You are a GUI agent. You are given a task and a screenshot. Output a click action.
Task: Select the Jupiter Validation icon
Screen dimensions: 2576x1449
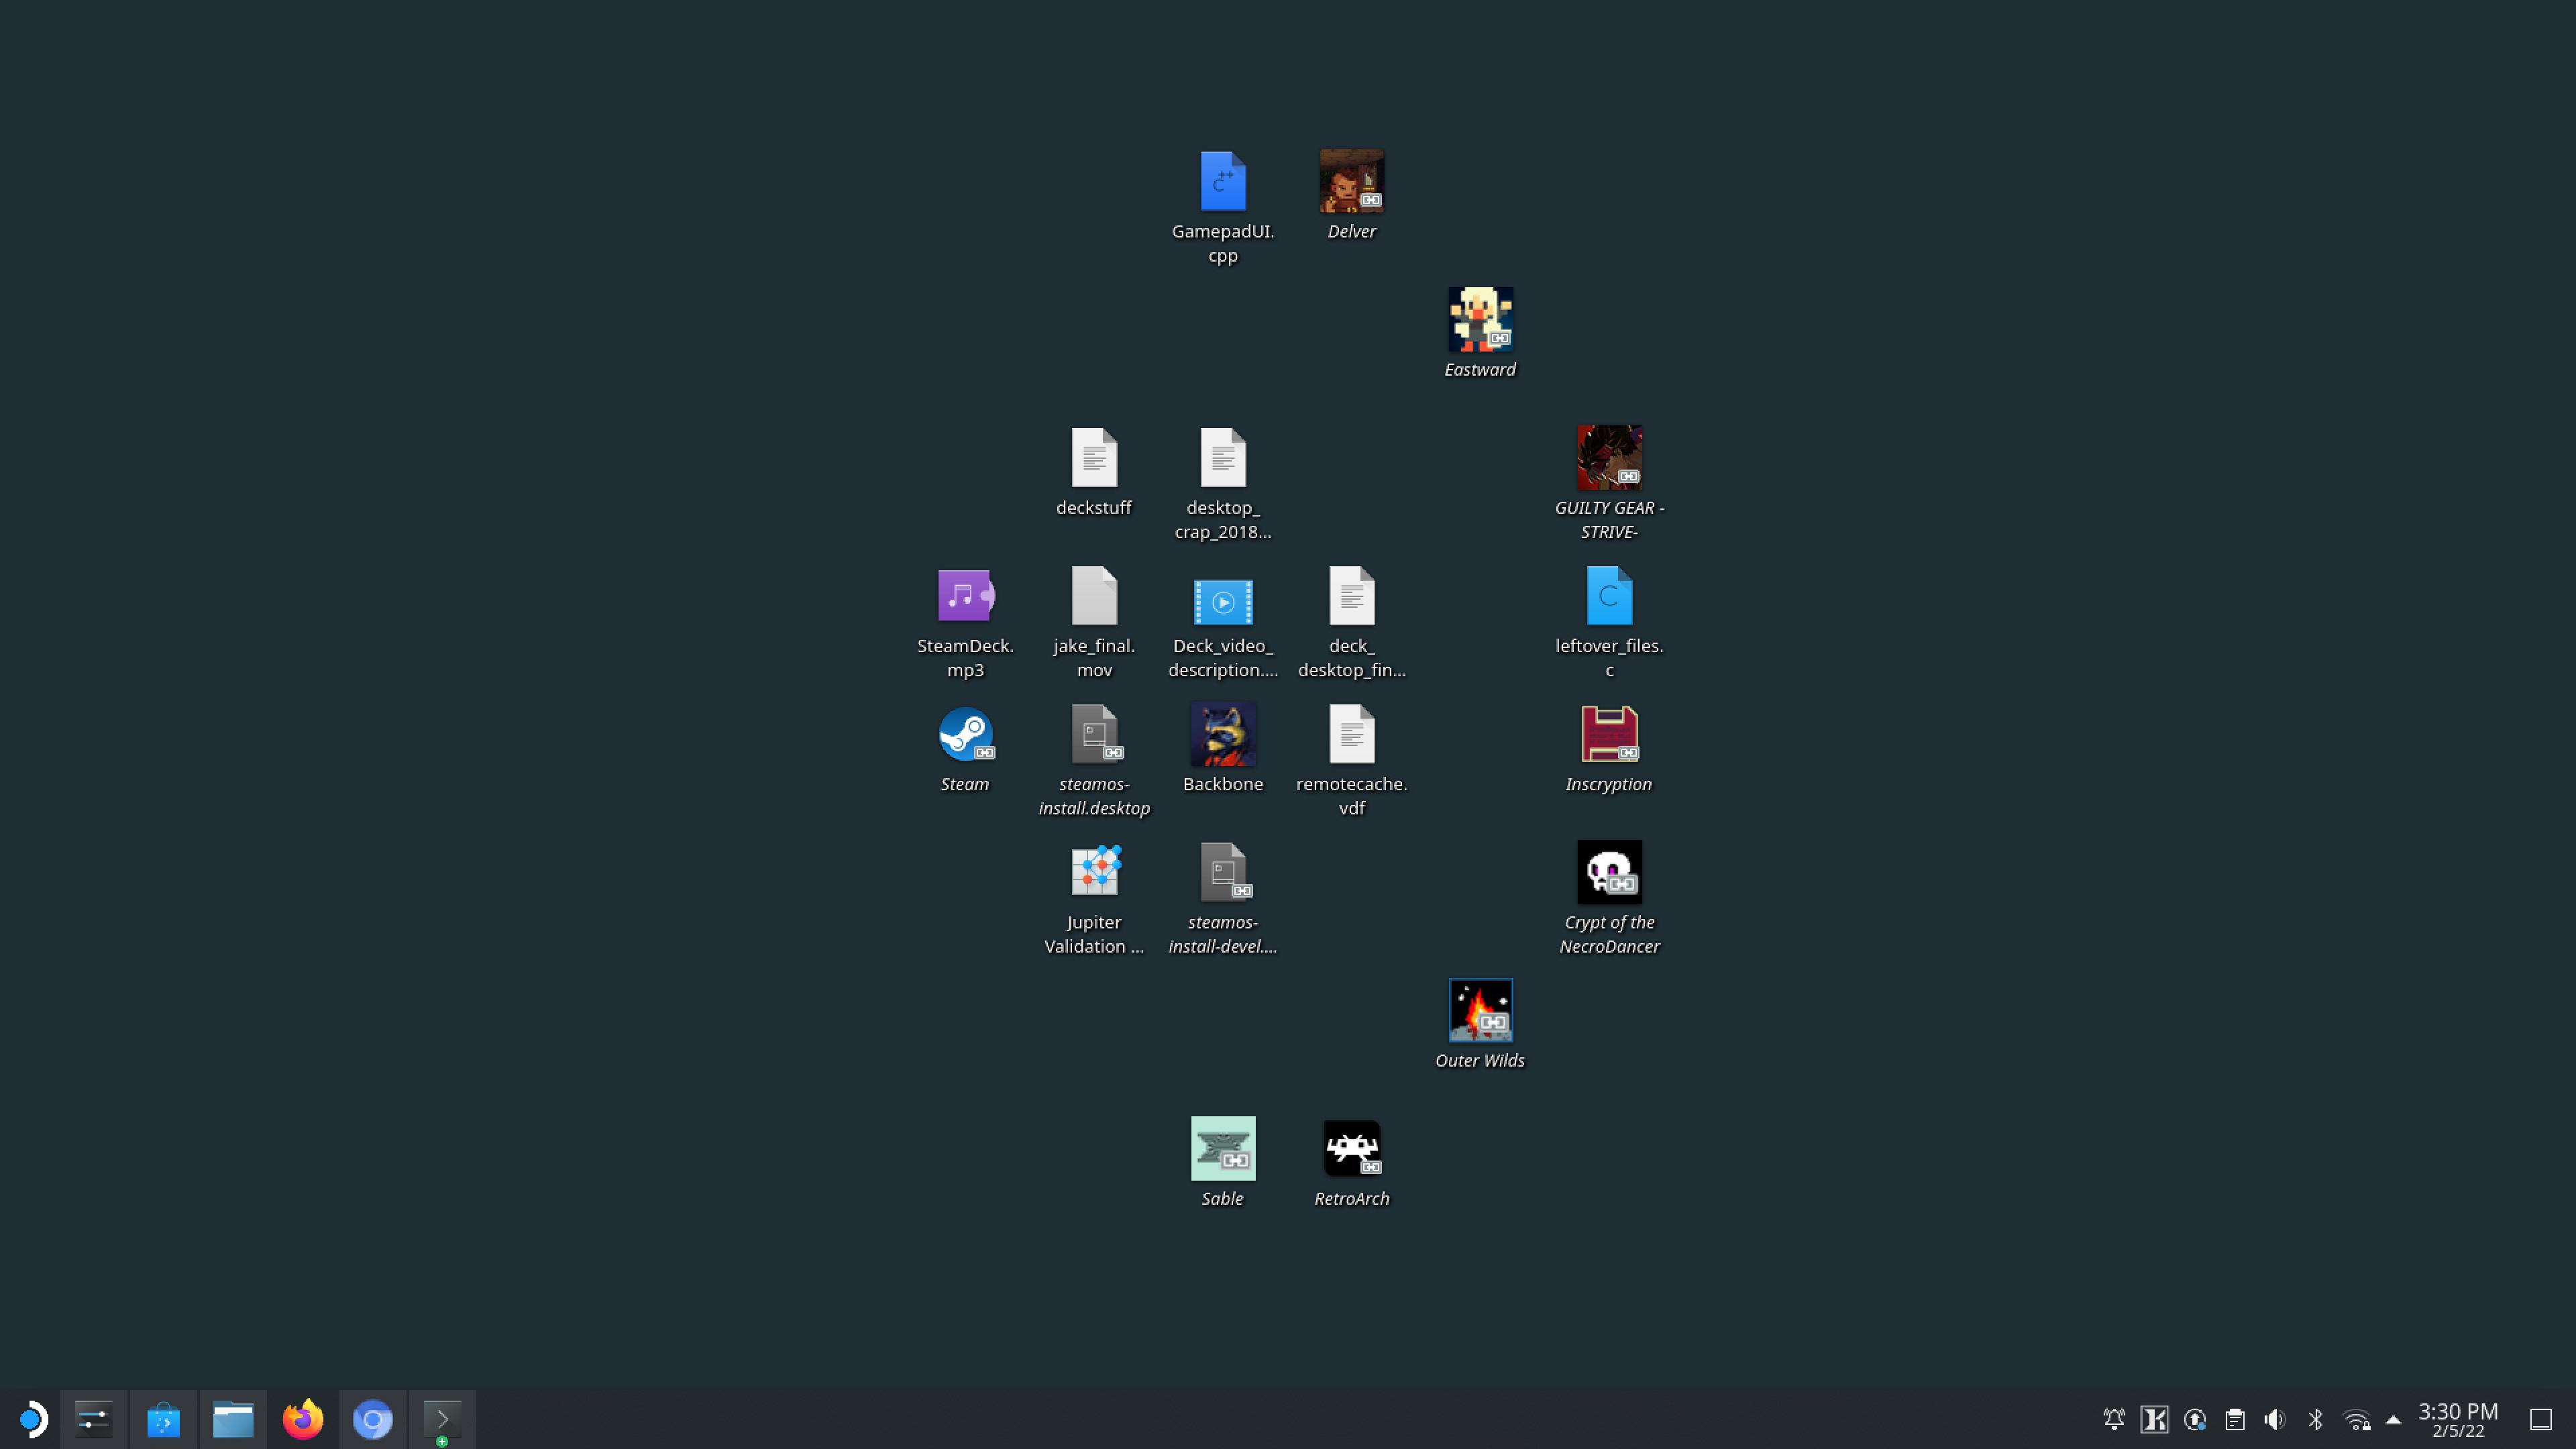[1095, 870]
